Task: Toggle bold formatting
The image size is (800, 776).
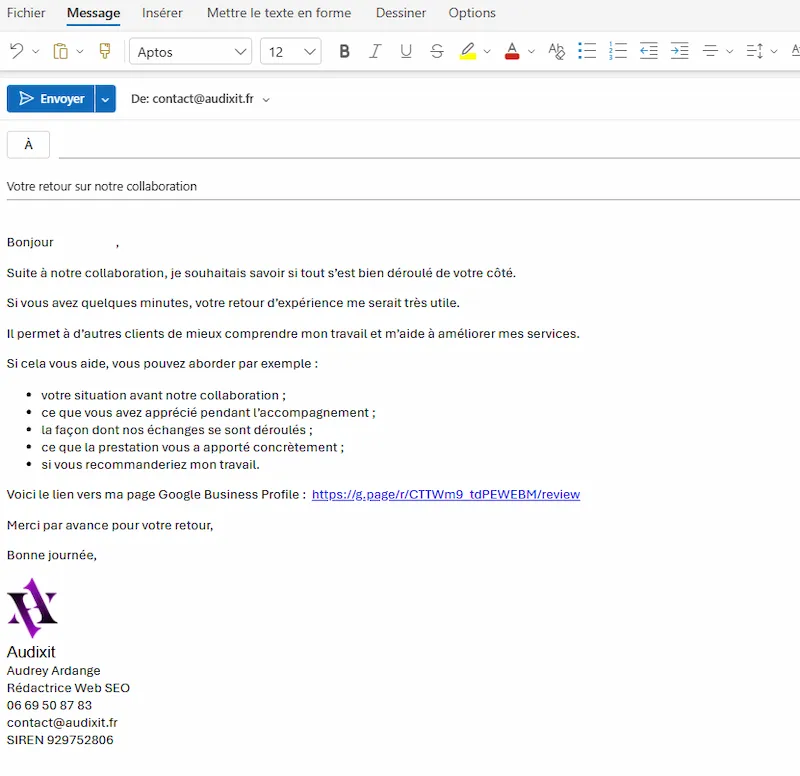Action: pyautogui.click(x=344, y=50)
